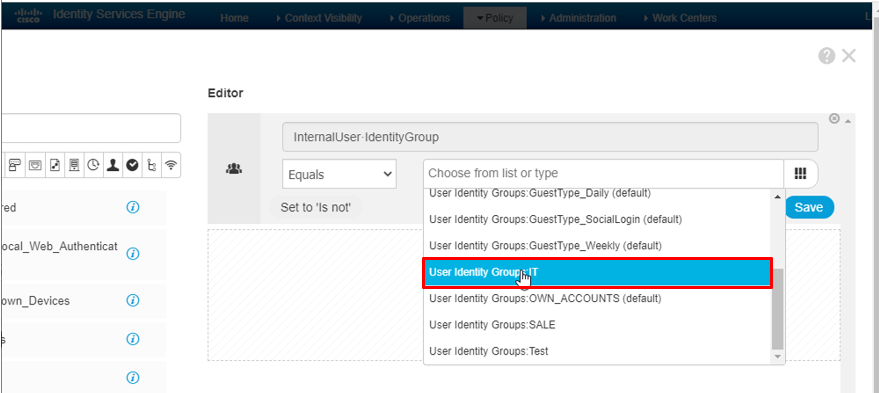Click the server rack filter icon
Viewport: 879px width, 393px height.
[x=74, y=165]
